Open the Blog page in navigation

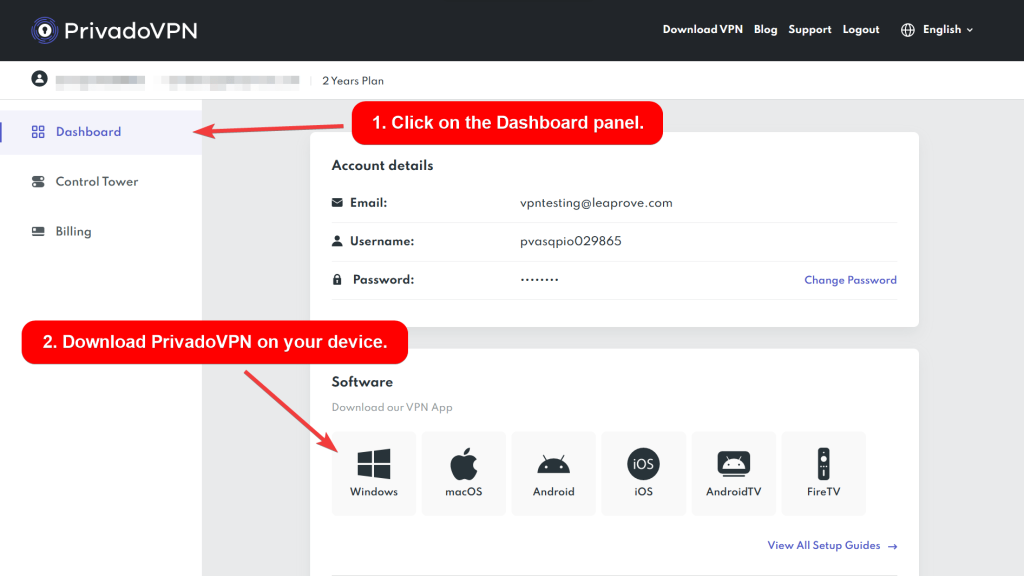tap(765, 29)
